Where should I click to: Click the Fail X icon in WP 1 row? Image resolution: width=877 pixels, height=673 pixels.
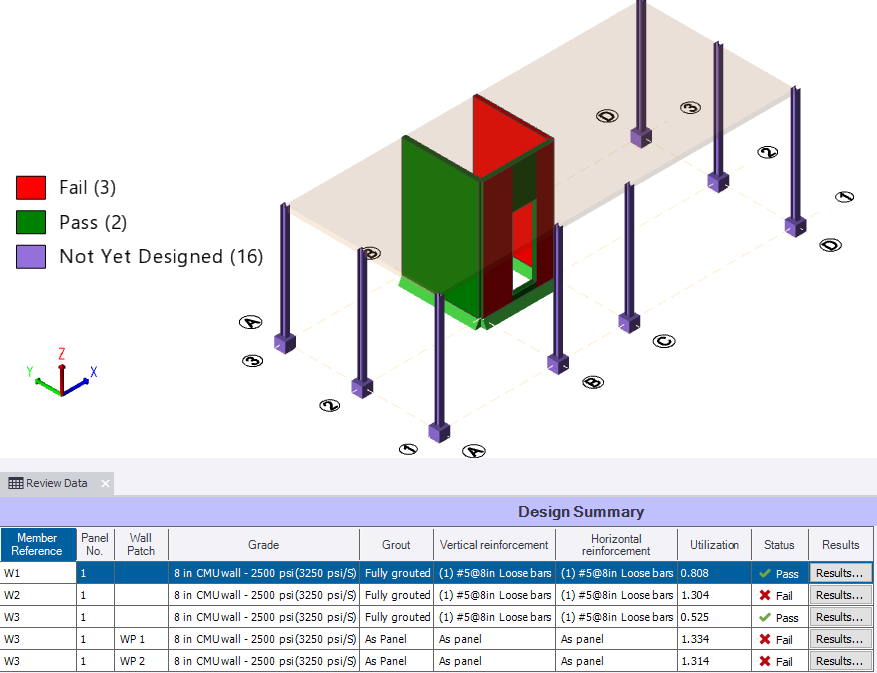click(x=764, y=639)
